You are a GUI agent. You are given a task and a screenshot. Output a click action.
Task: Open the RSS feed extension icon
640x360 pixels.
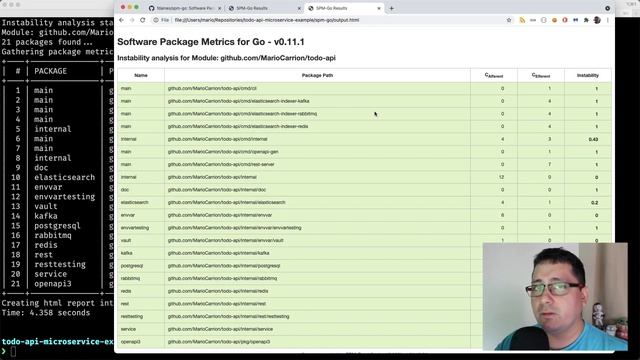pos(522,20)
